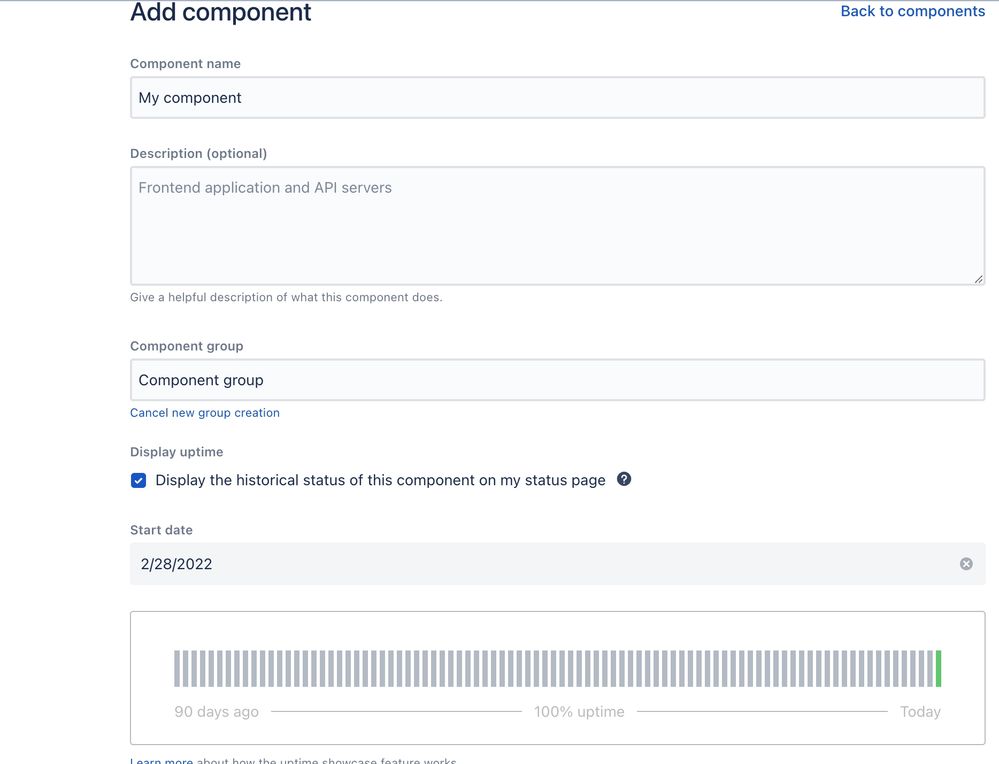Click the first gray uptime bar
This screenshot has height=764, width=999.
177,668
